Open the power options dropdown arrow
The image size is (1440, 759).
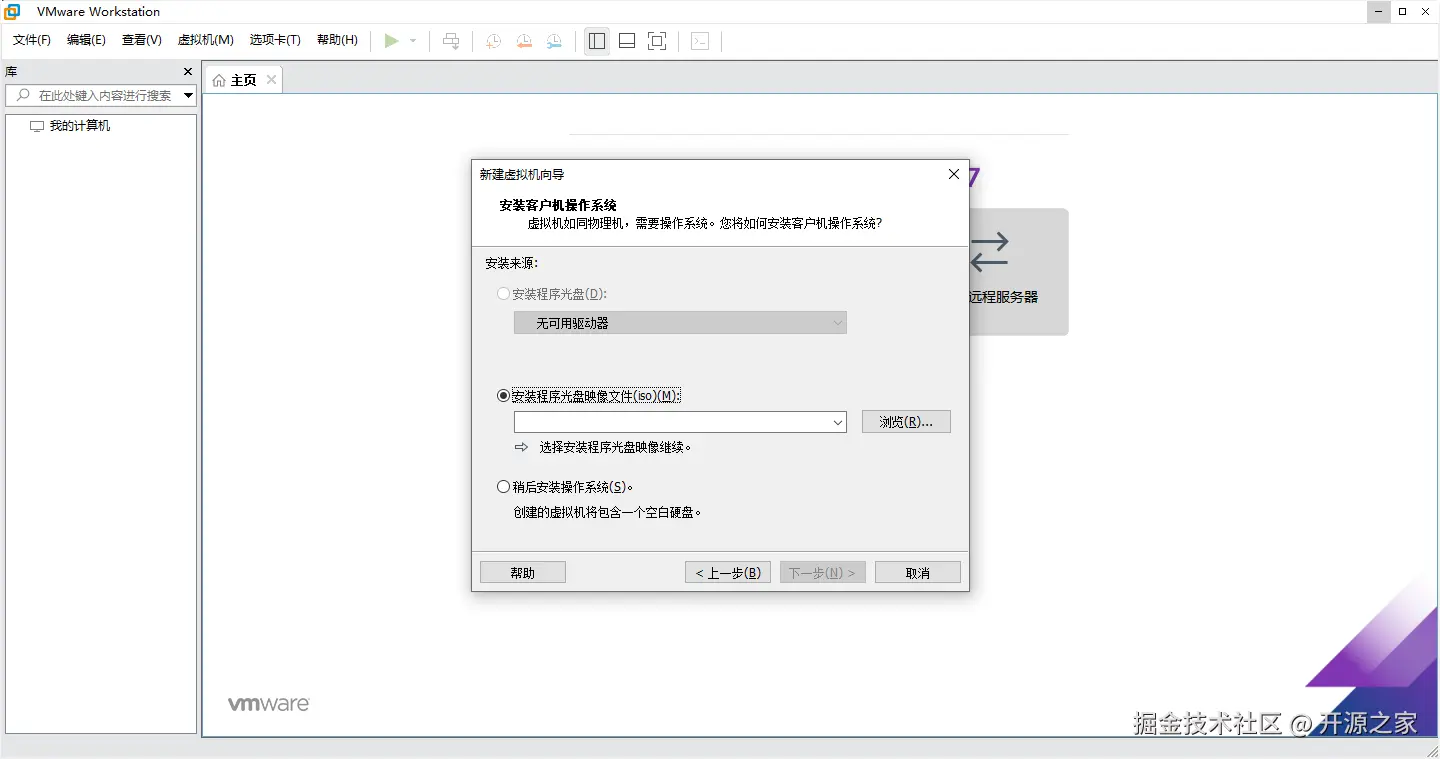click(411, 40)
